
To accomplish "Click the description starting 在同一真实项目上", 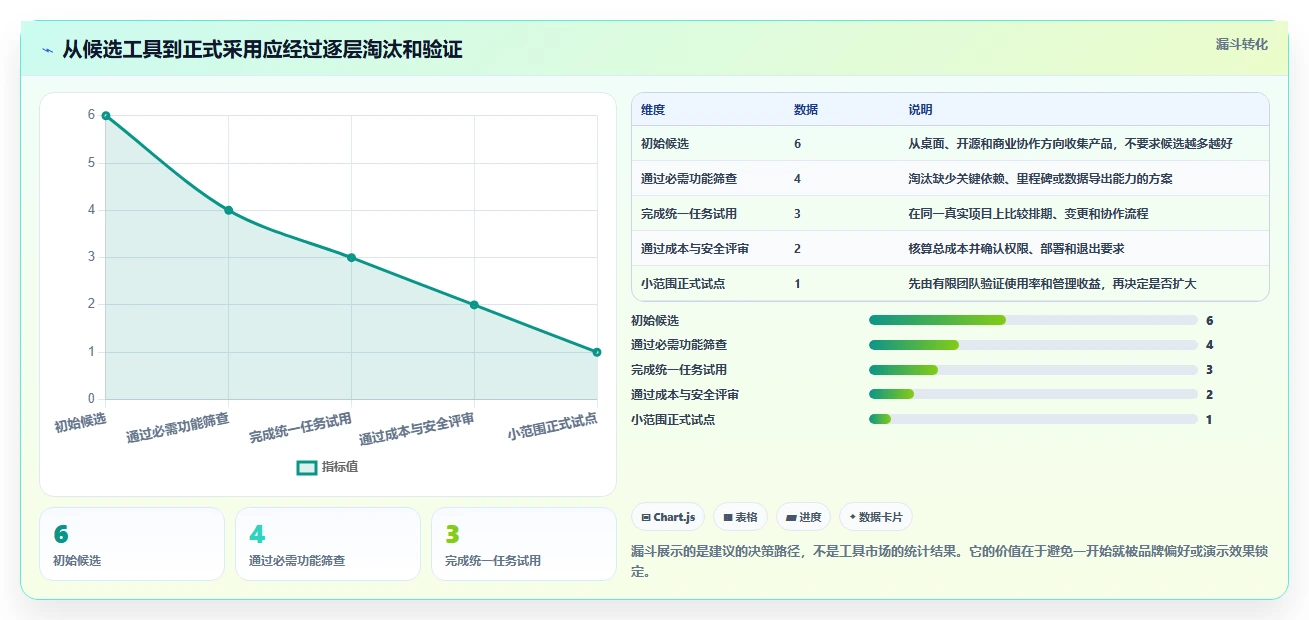I will click(1028, 214).
